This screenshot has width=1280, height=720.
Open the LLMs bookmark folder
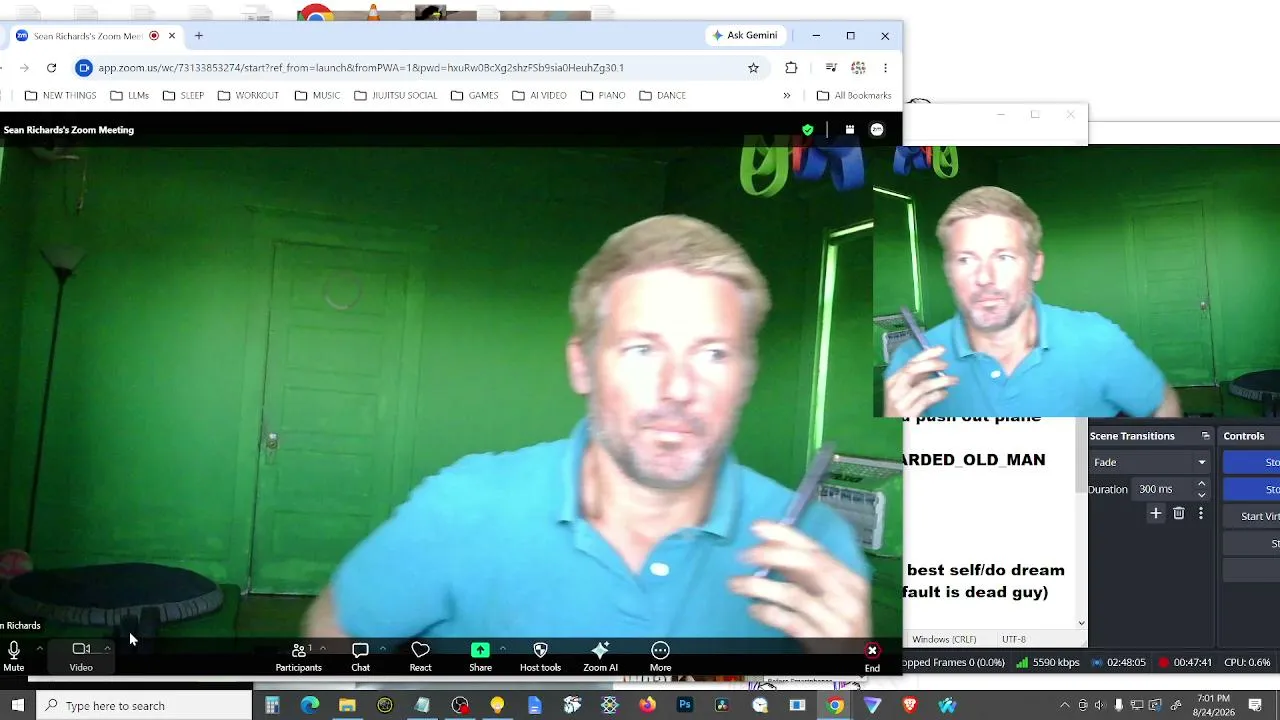pyautogui.click(x=130, y=96)
